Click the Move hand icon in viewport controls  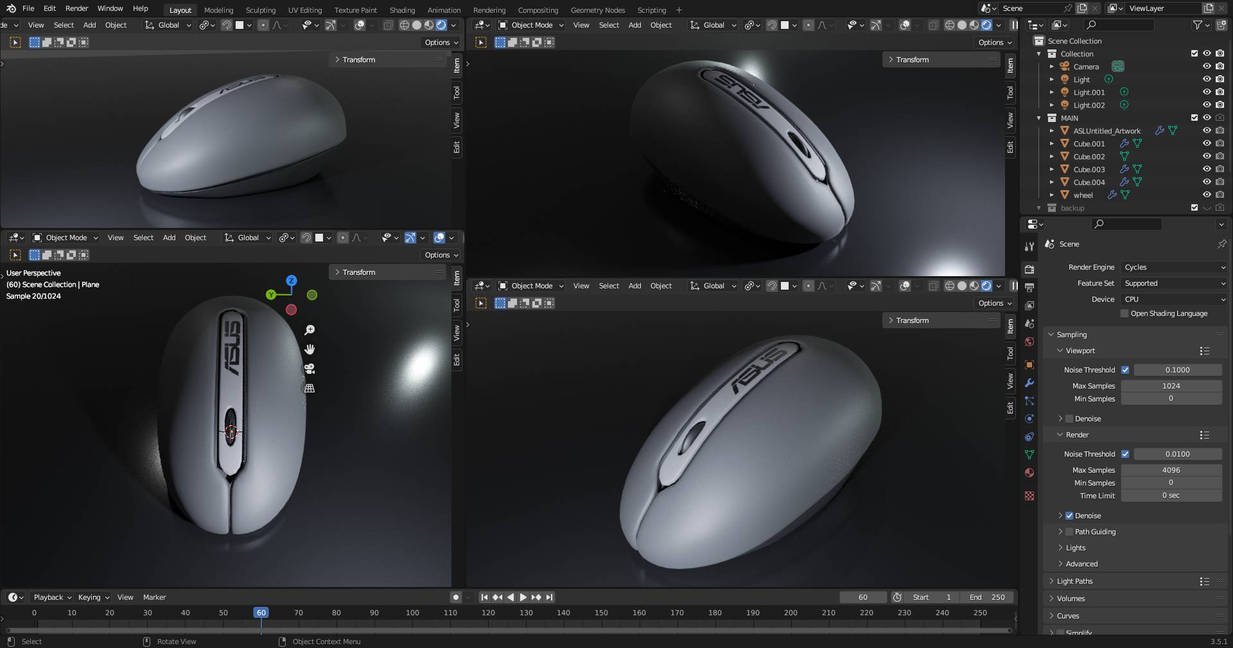click(310, 349)
